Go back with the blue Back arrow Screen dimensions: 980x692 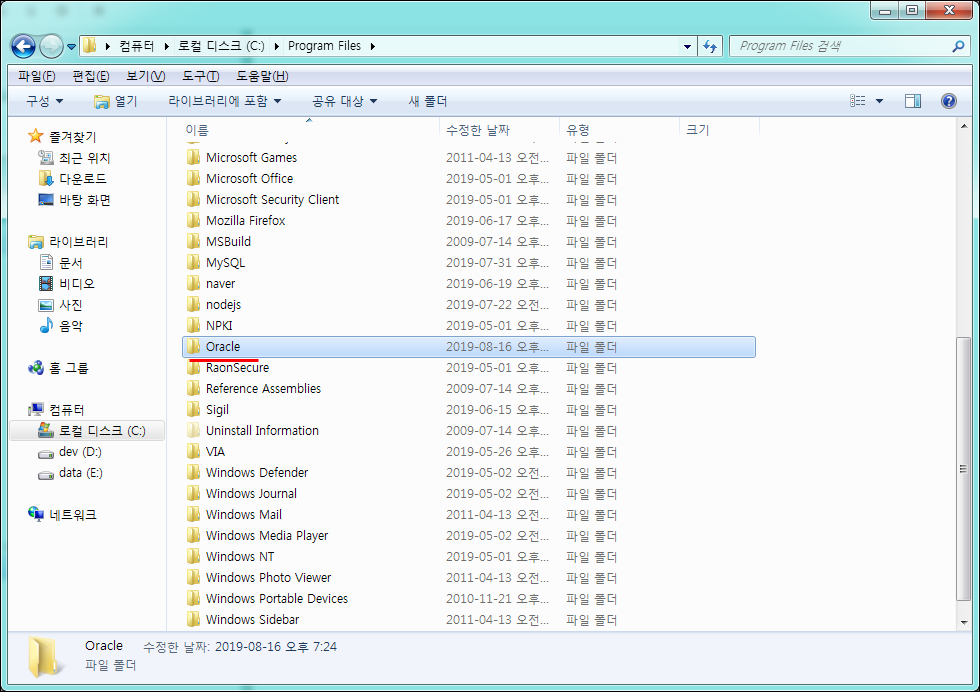(24, 46)
